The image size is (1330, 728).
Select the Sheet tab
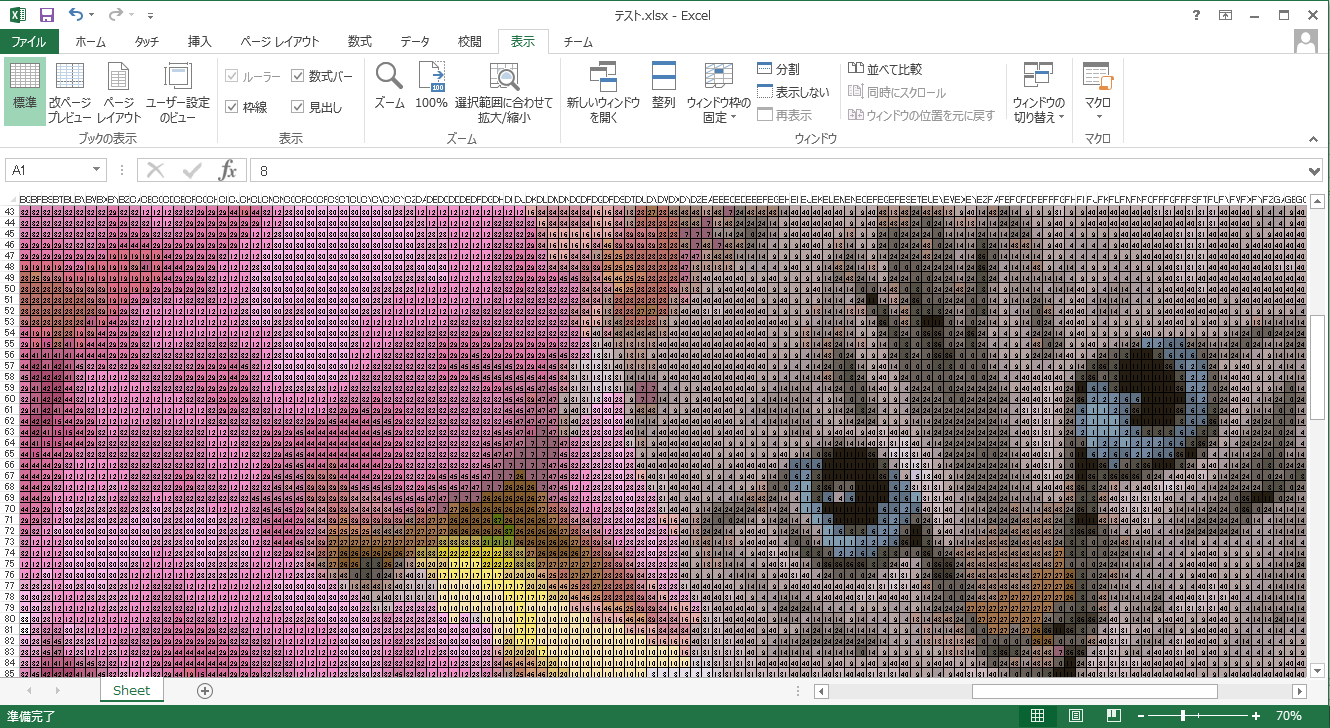point(131,690)
